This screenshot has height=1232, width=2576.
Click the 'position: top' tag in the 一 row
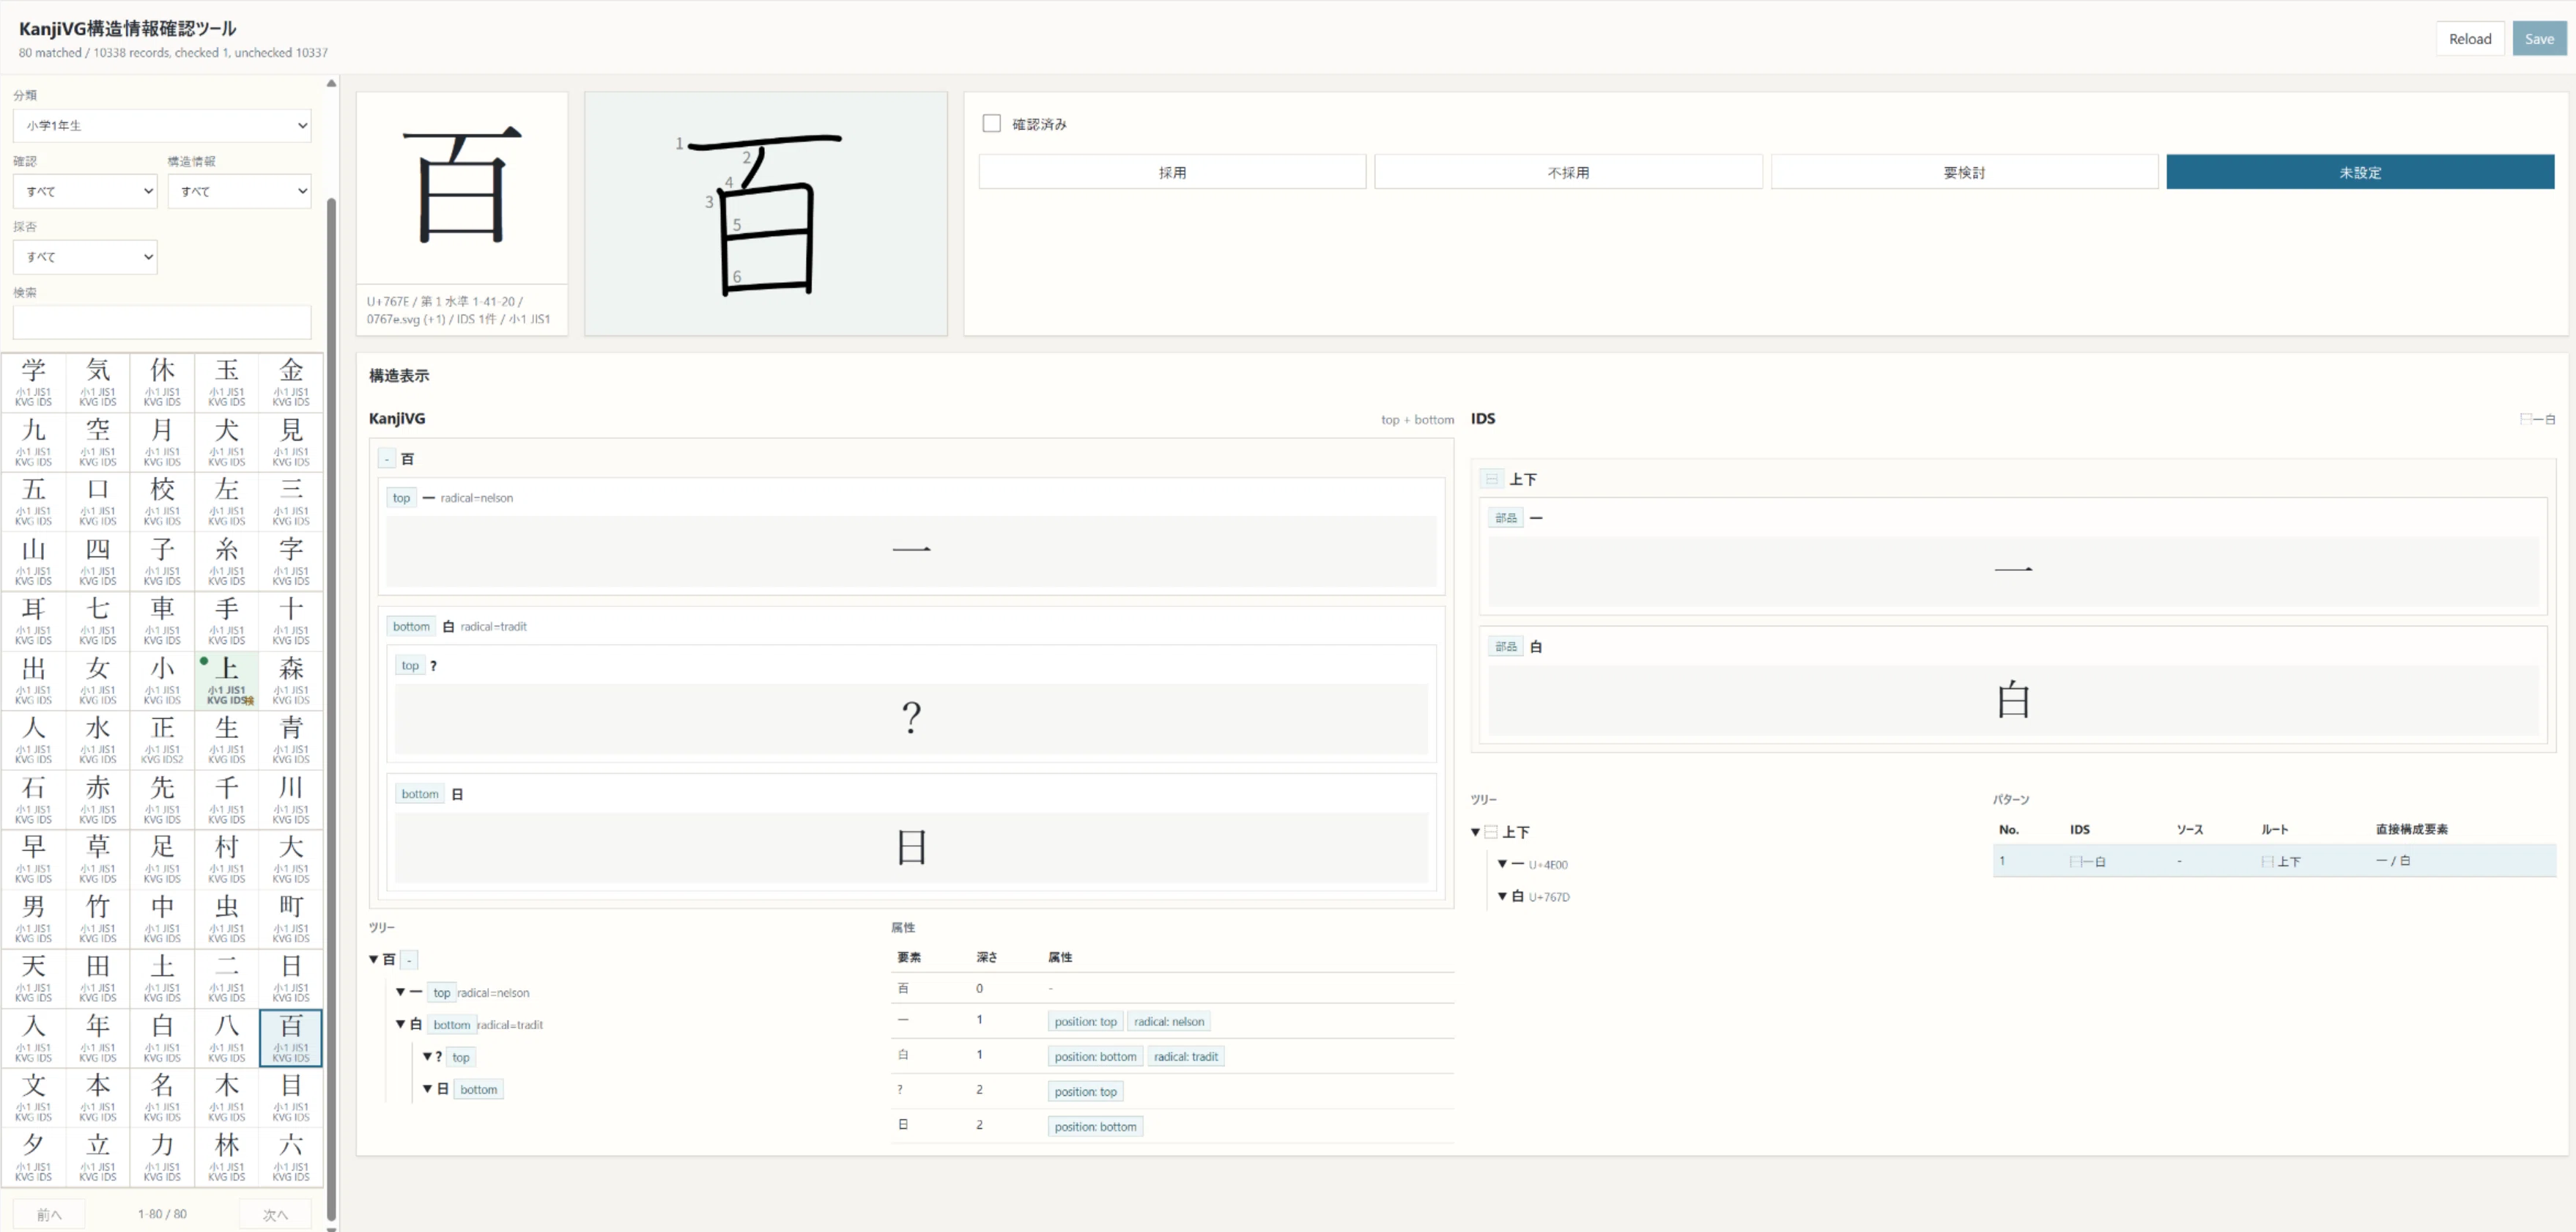(1085, 1021)
